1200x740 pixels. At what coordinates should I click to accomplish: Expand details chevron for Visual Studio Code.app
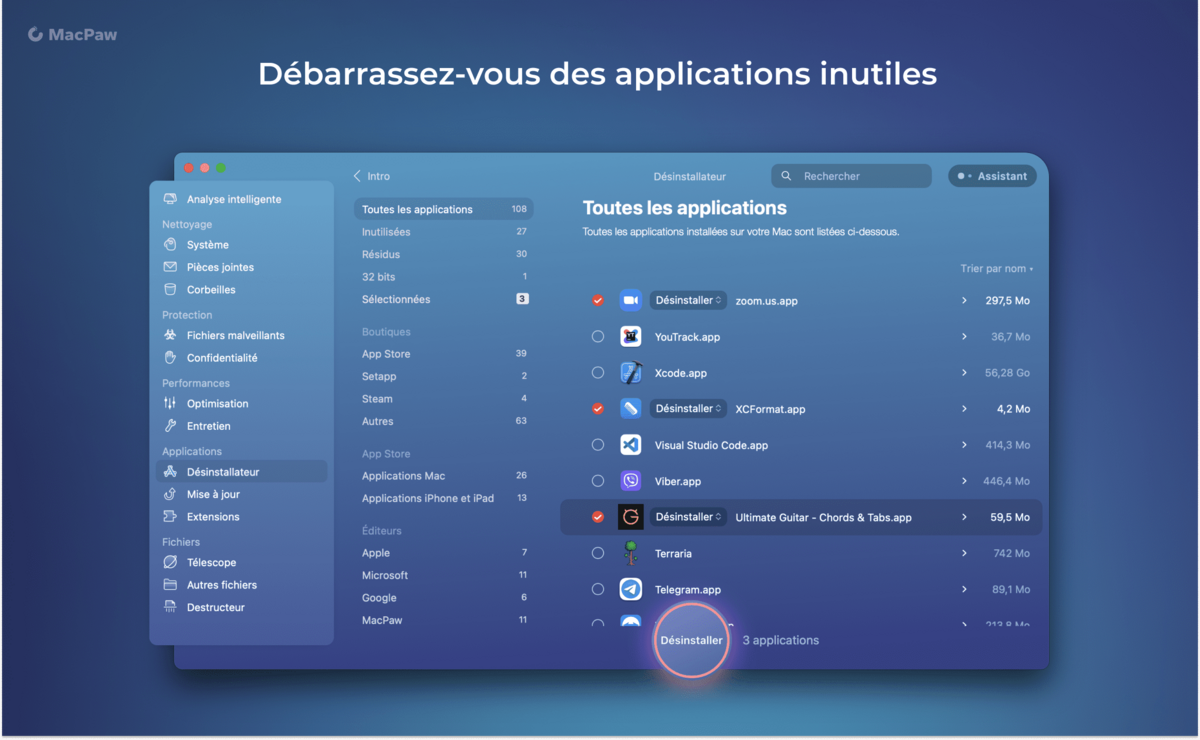point(965,445)
